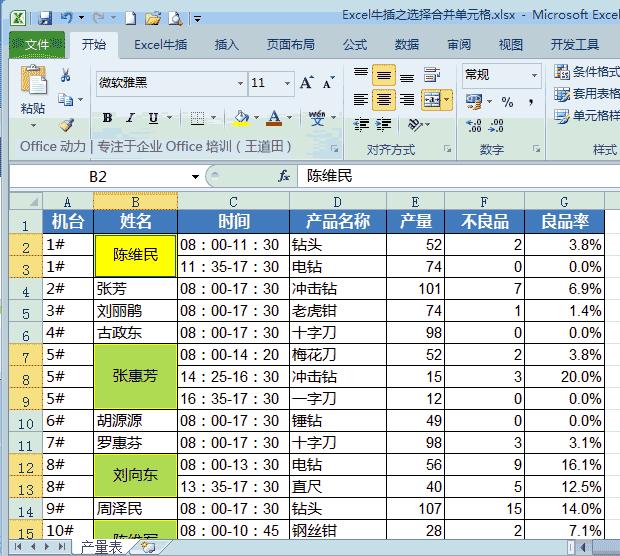The image size is (620, 556).
Task: Click the Accounting number format icon
Action: (474, 102)
